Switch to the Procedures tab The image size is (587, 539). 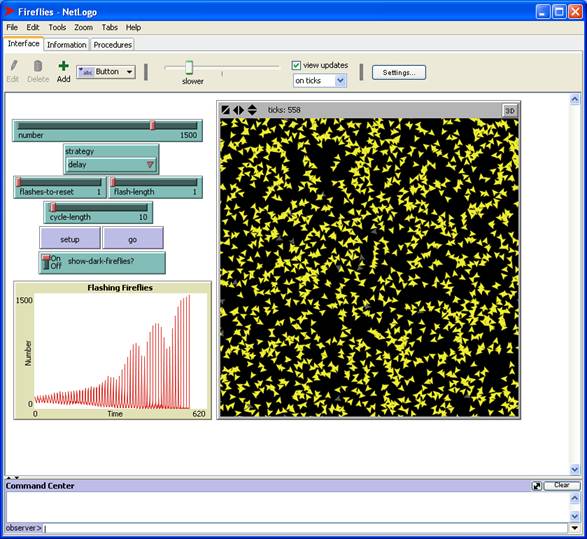[x=112, y=45]
